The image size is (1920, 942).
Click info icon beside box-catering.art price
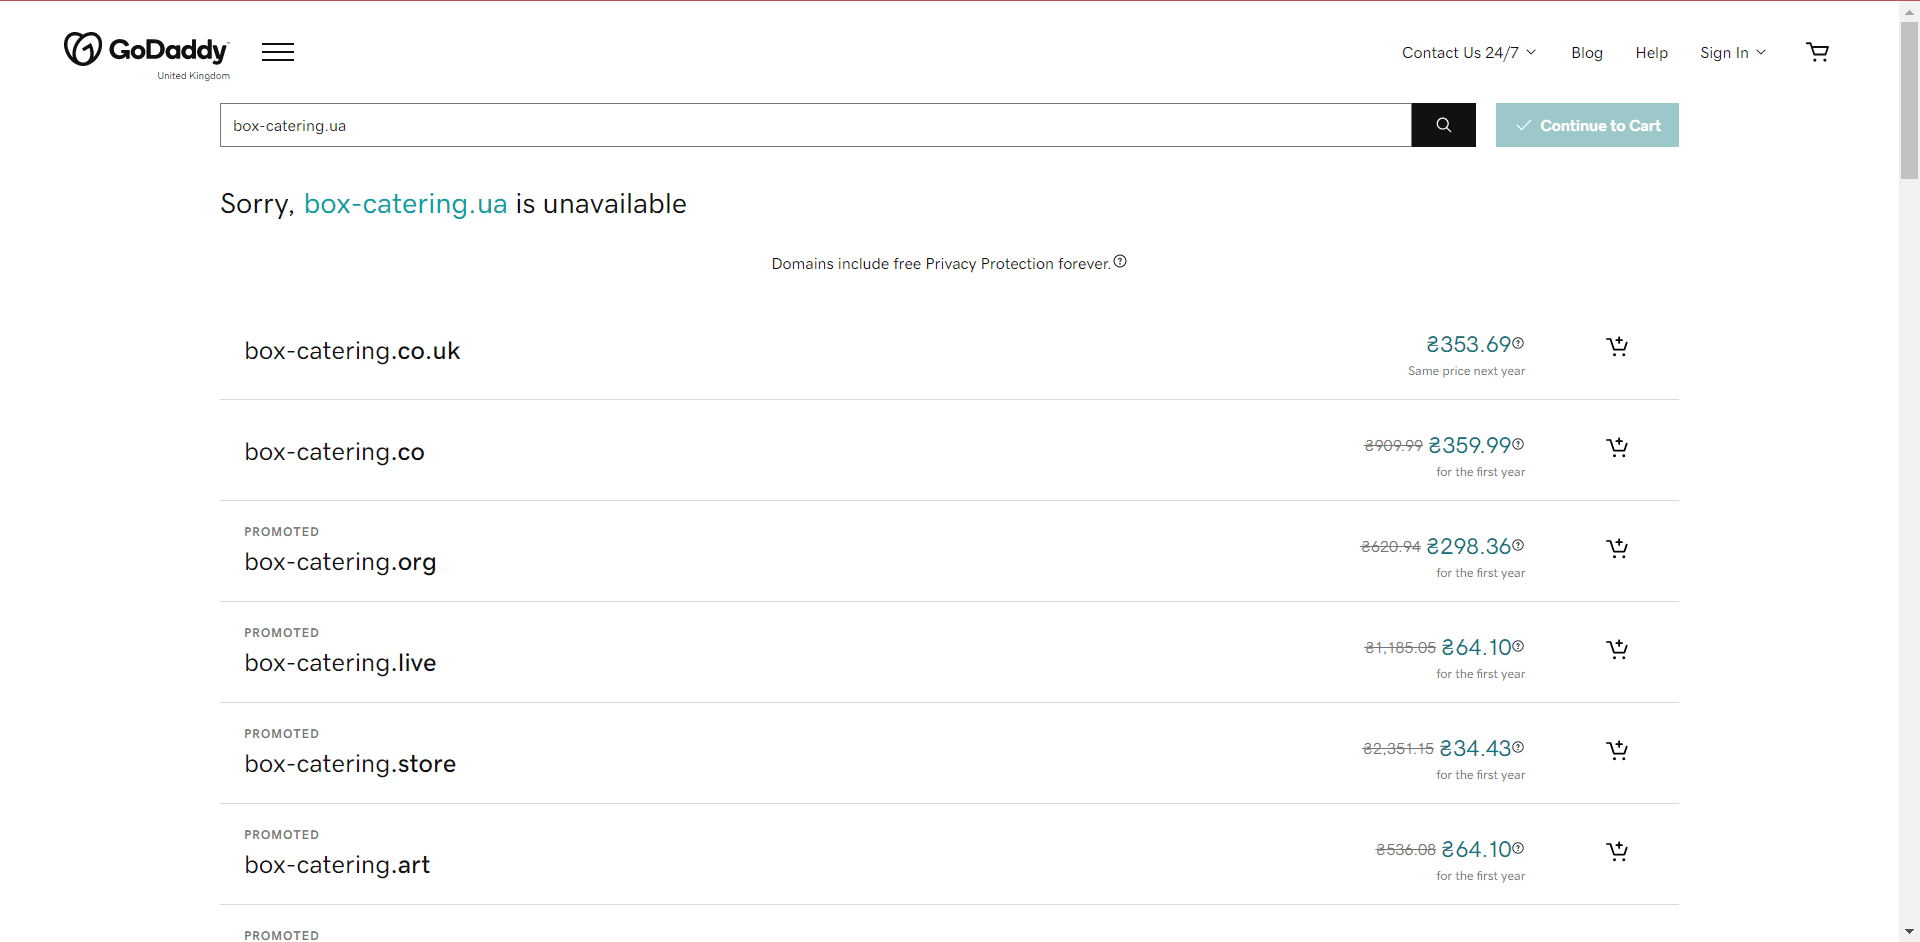click(x=1518, y=848)
